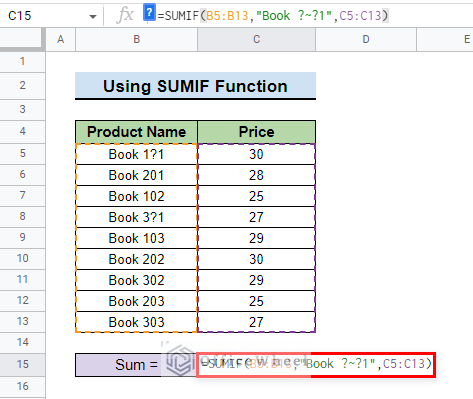The image size is (473, 399).
Task: Click the formula help question mark icon
Action: (149, 13)
